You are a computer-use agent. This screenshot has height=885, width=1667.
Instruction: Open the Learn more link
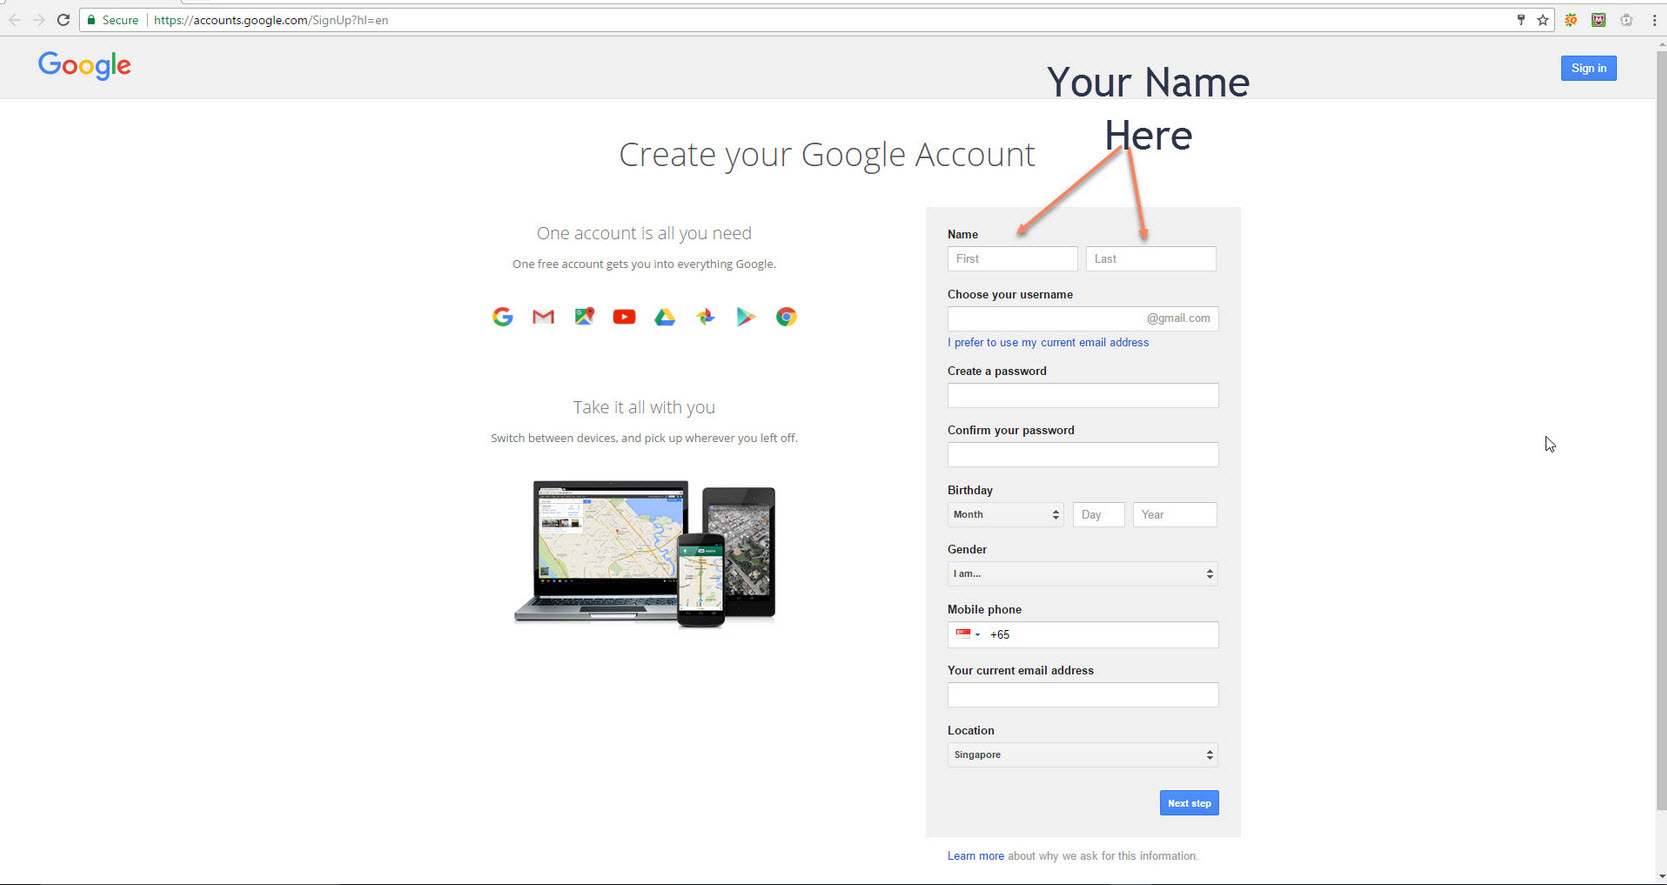tap(975, 856)
